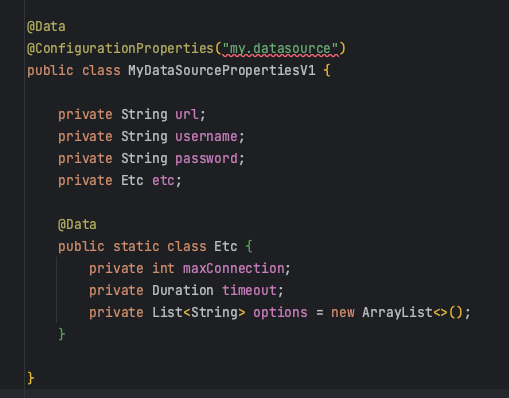Click the password field name
Viewport: 509px width, 398px height.
(x=206, y=159)
